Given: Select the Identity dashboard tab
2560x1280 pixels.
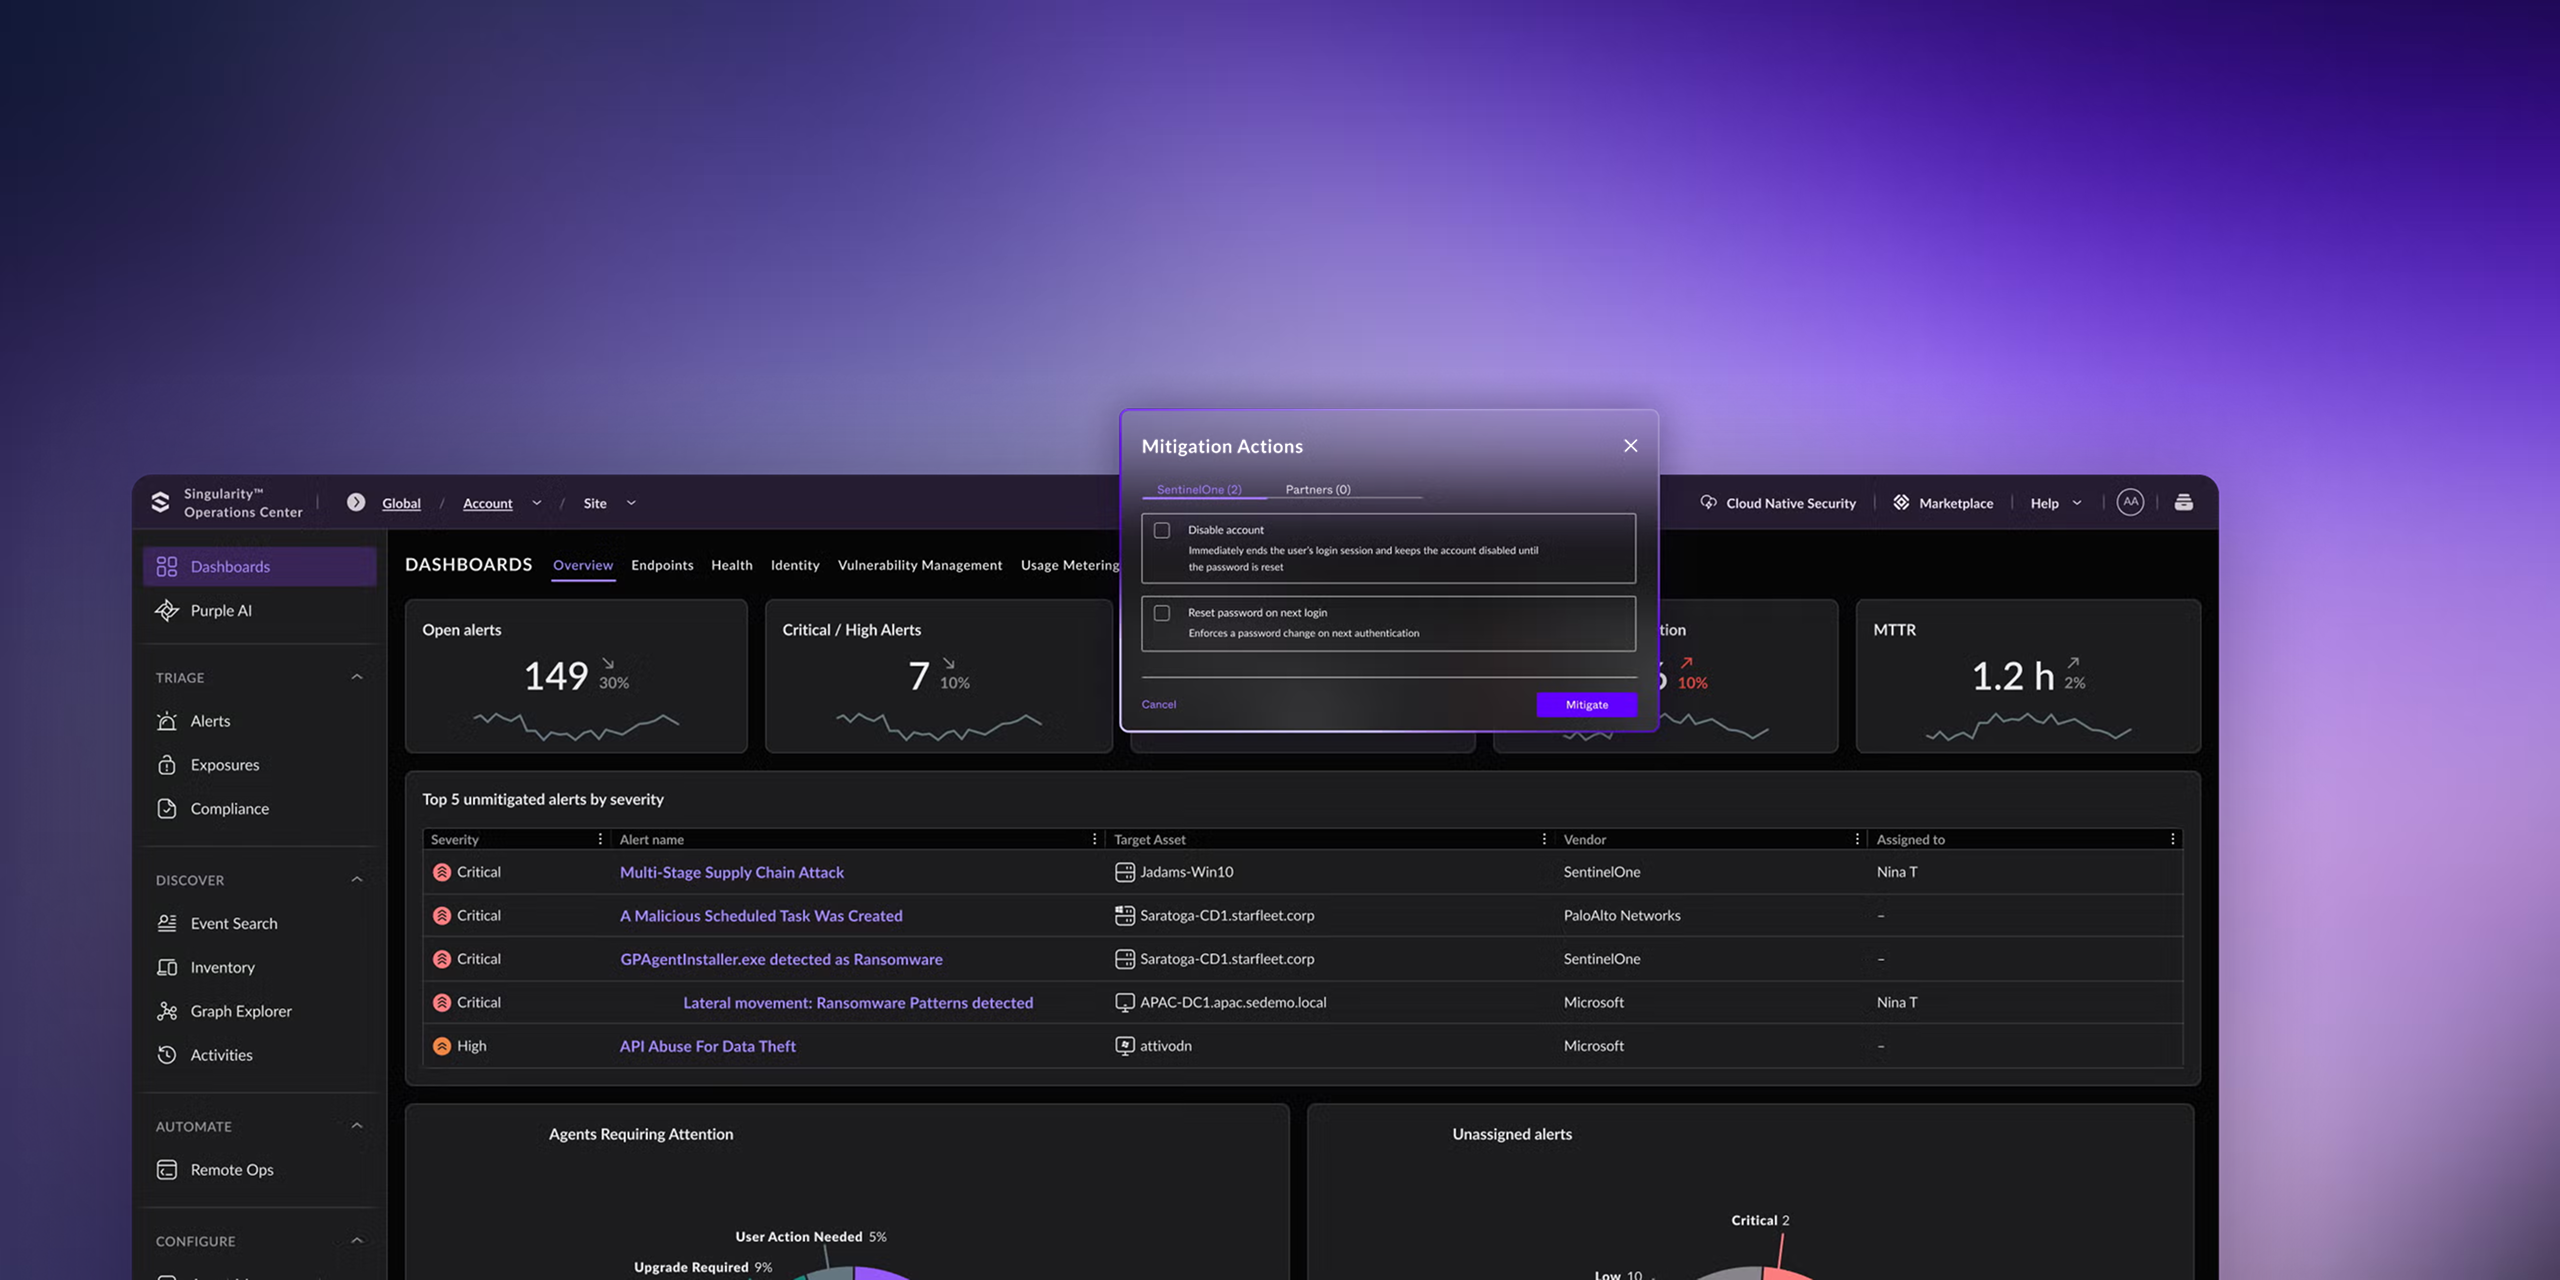Looking at the screenshot, I should [795, 565].
